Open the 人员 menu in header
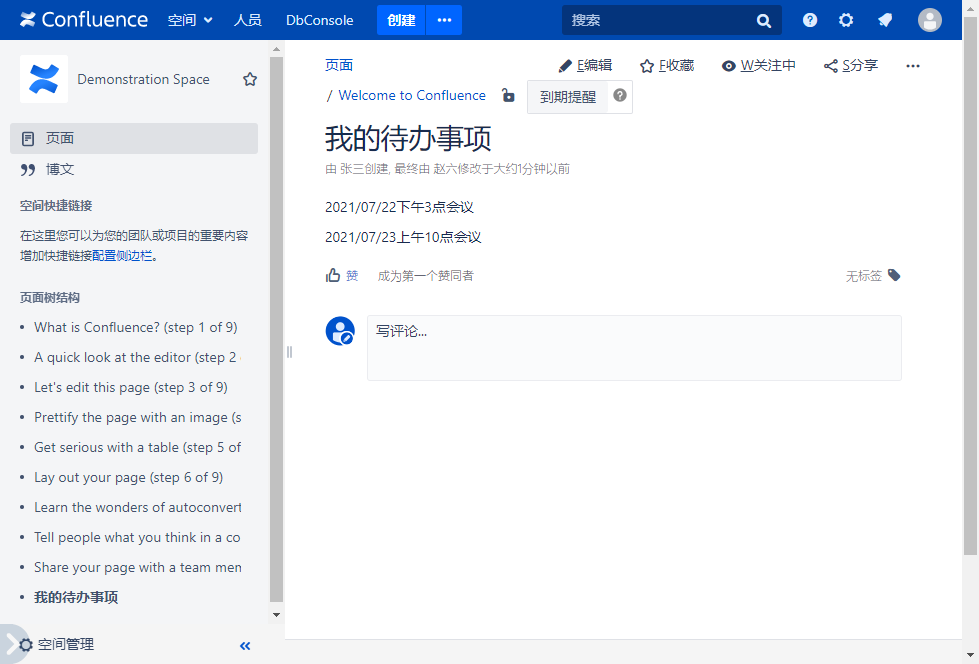 click(248, 20)
